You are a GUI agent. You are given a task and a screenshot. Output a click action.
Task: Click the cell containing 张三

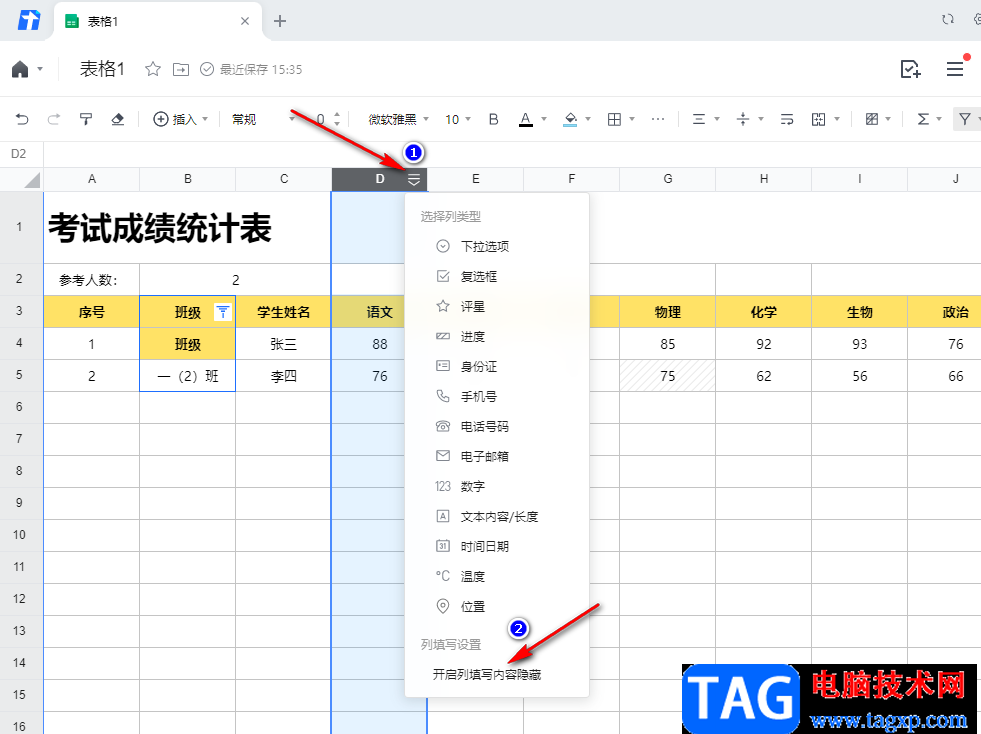pyautogui.click(x=283, y=344)
